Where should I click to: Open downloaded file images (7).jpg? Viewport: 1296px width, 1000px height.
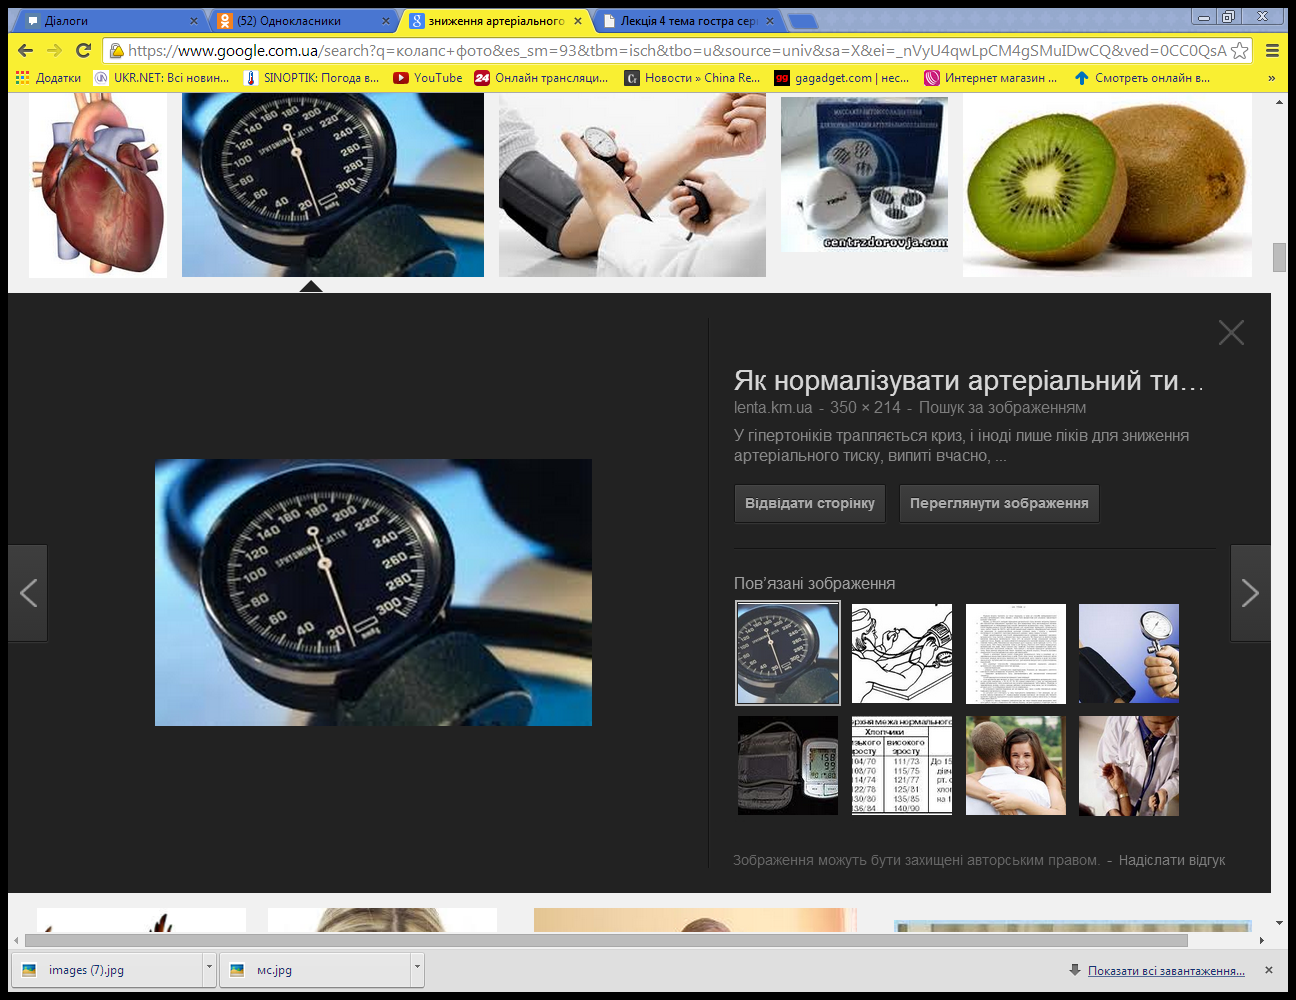[109, 969]
